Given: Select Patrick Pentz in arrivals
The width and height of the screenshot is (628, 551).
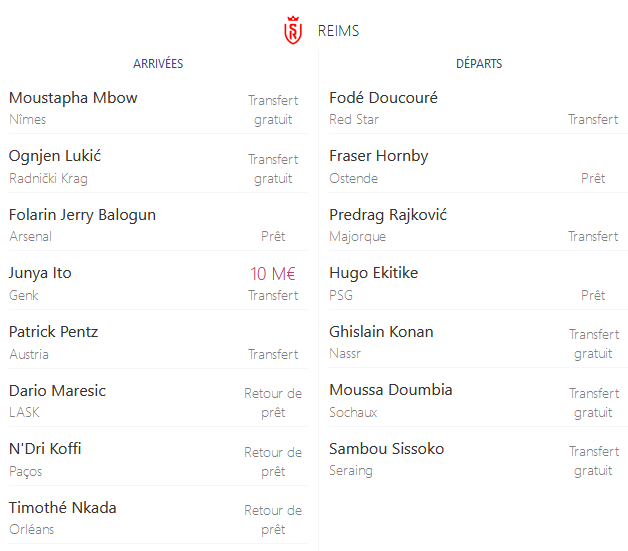Looking at the screenshot, I should [53, 332].
